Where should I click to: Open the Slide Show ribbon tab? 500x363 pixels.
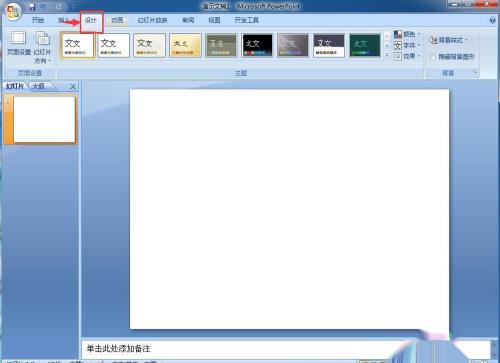coord(152,20)
